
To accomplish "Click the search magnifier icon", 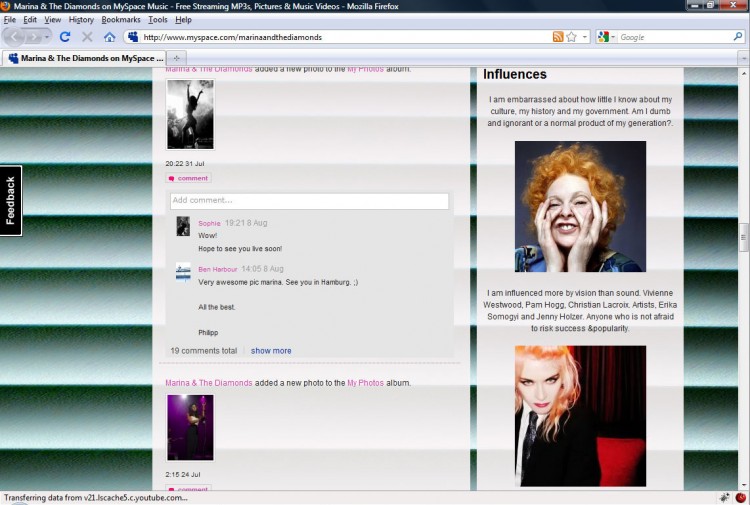I will pos(738,36).
